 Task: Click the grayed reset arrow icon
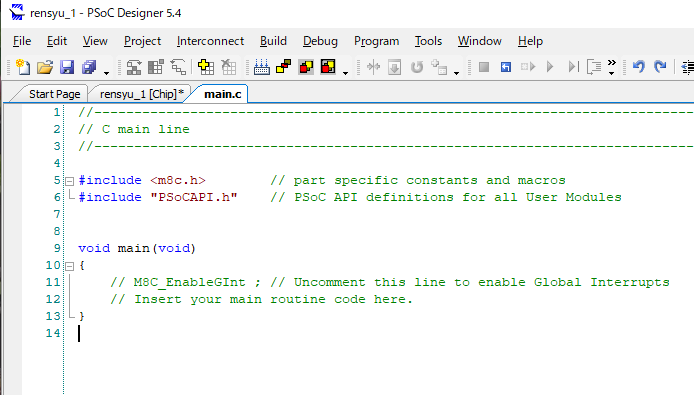pos(416,67)
